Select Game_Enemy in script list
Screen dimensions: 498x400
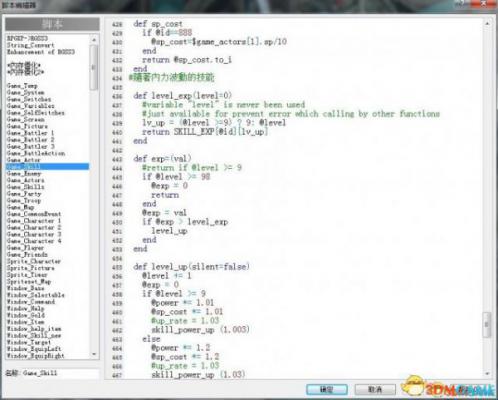tap(24, 173)
